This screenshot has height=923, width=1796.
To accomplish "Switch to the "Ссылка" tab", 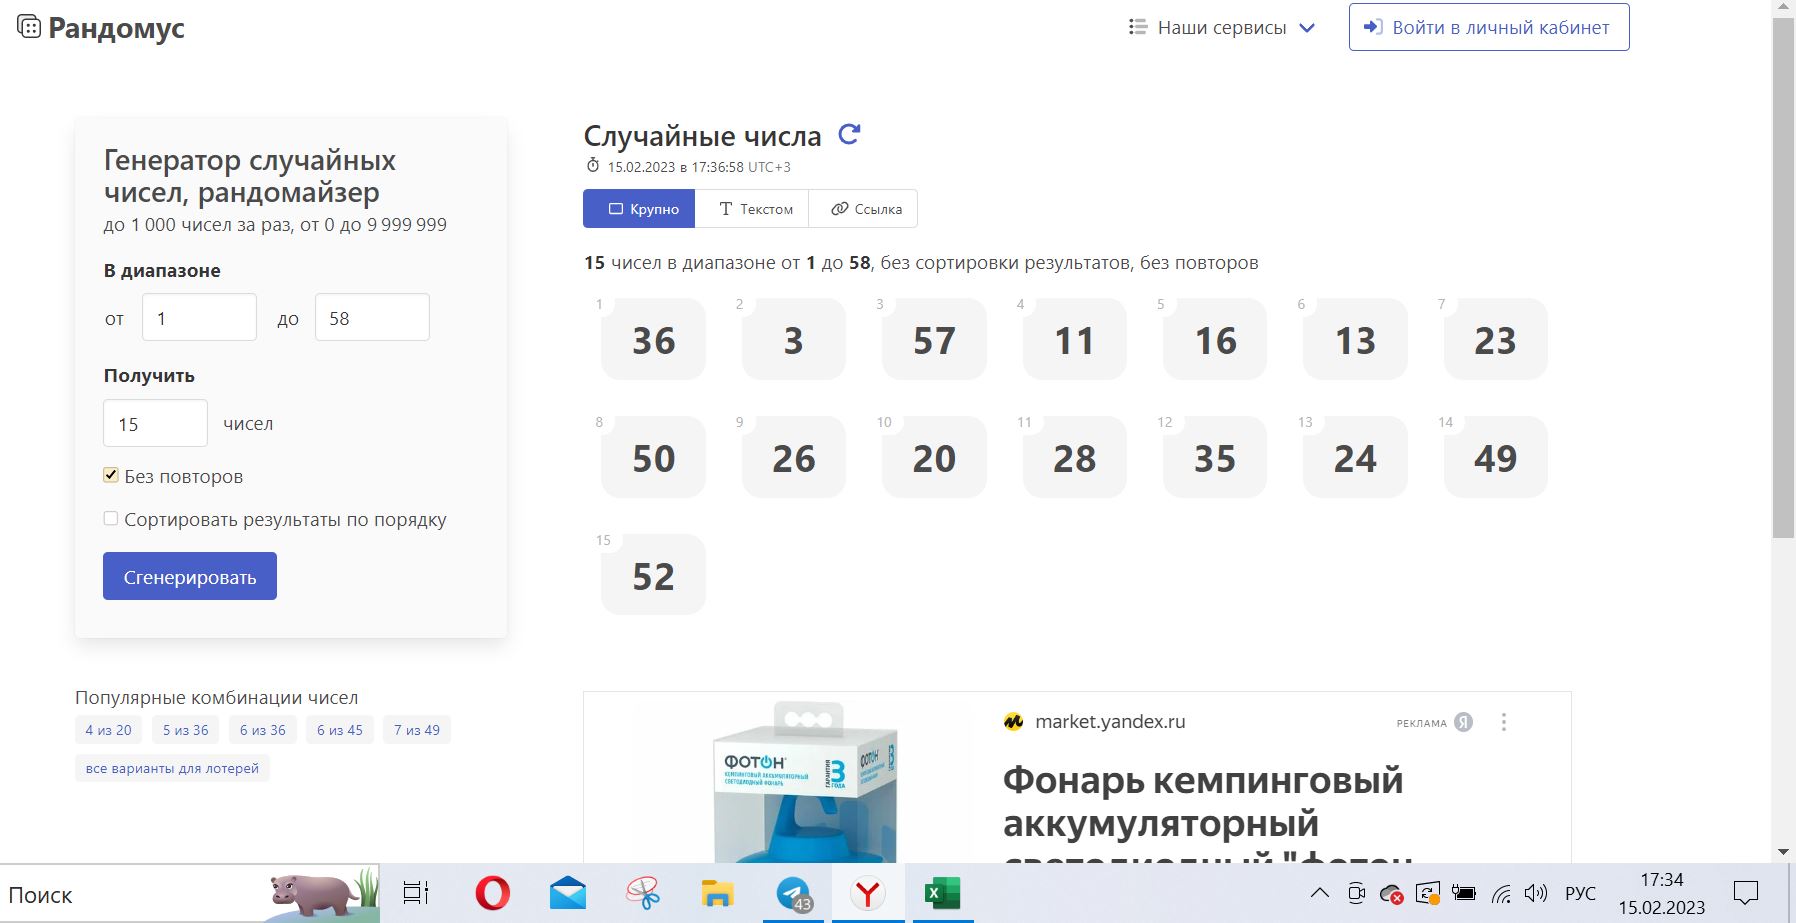I will [x=863, y=209].
